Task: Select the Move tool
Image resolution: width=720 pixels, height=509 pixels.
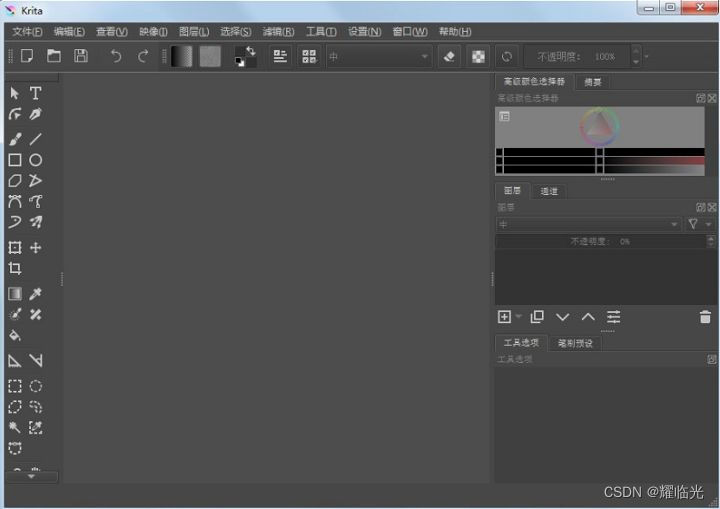Action: point(35,248)
